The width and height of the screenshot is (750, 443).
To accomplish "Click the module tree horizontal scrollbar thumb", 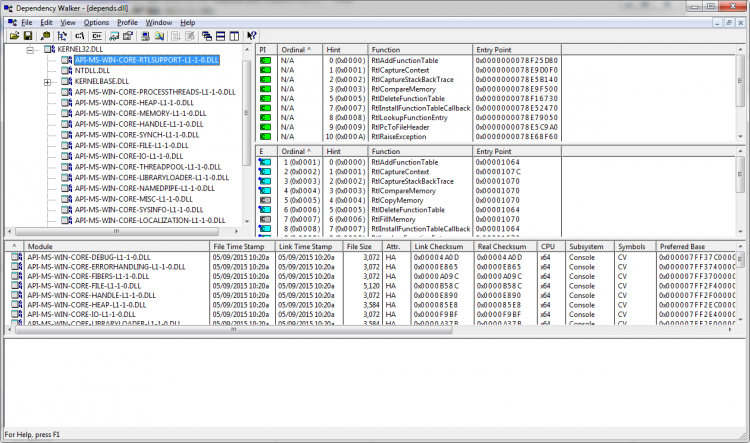I will [117, 232].
